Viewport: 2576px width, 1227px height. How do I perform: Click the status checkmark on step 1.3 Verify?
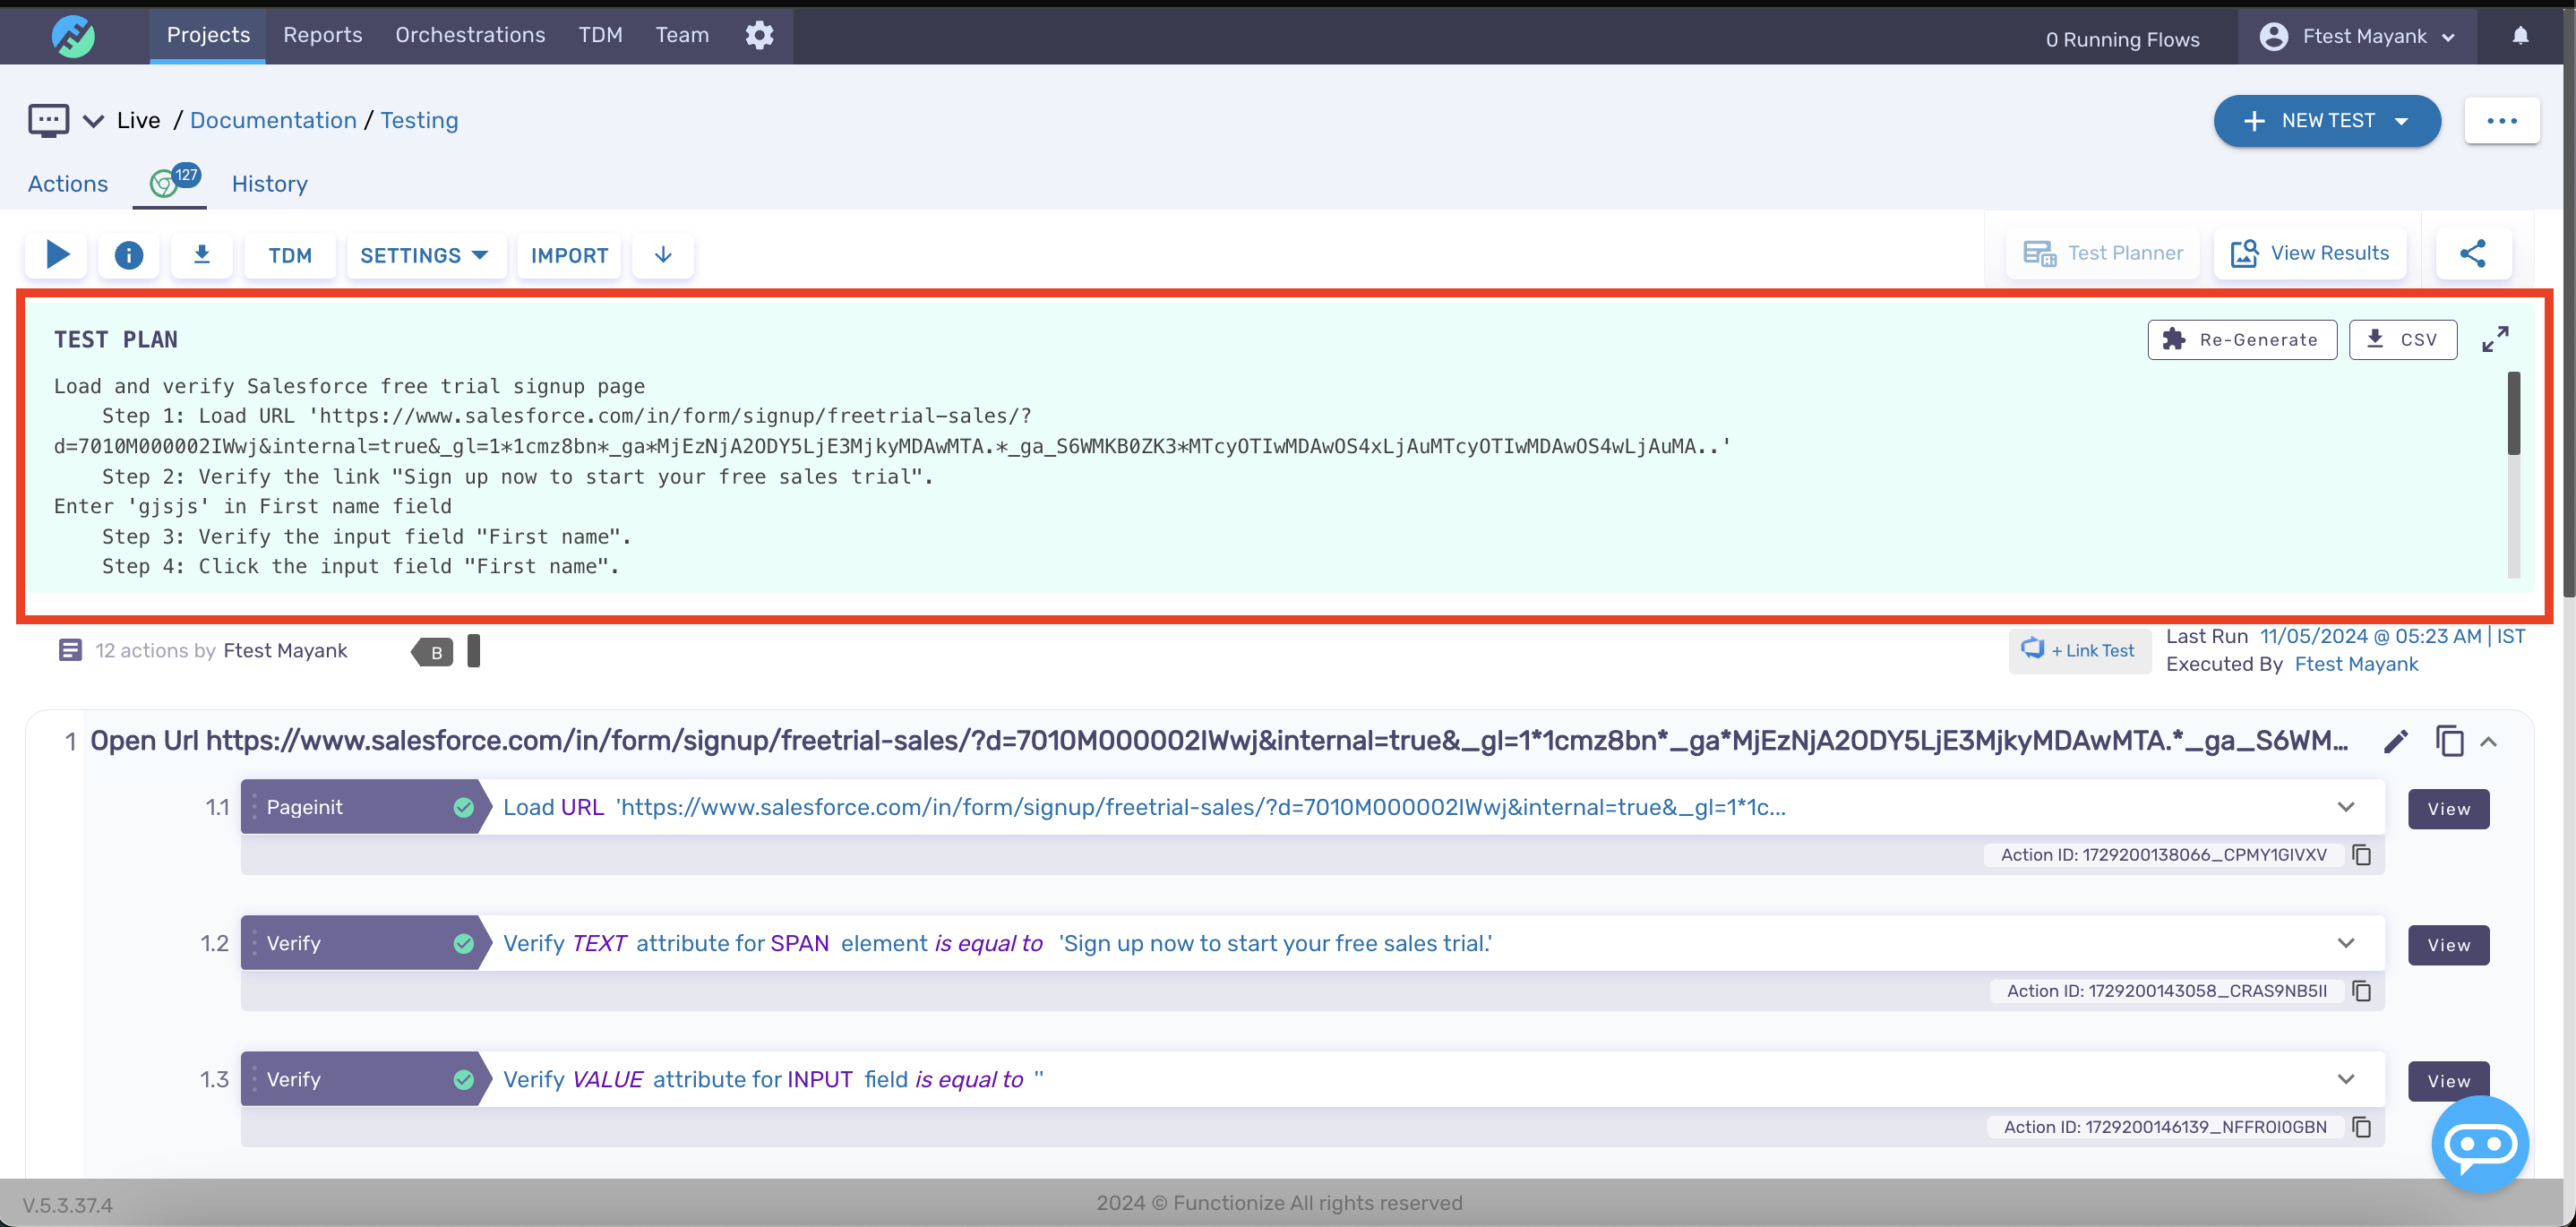[x=463, y=1079]
